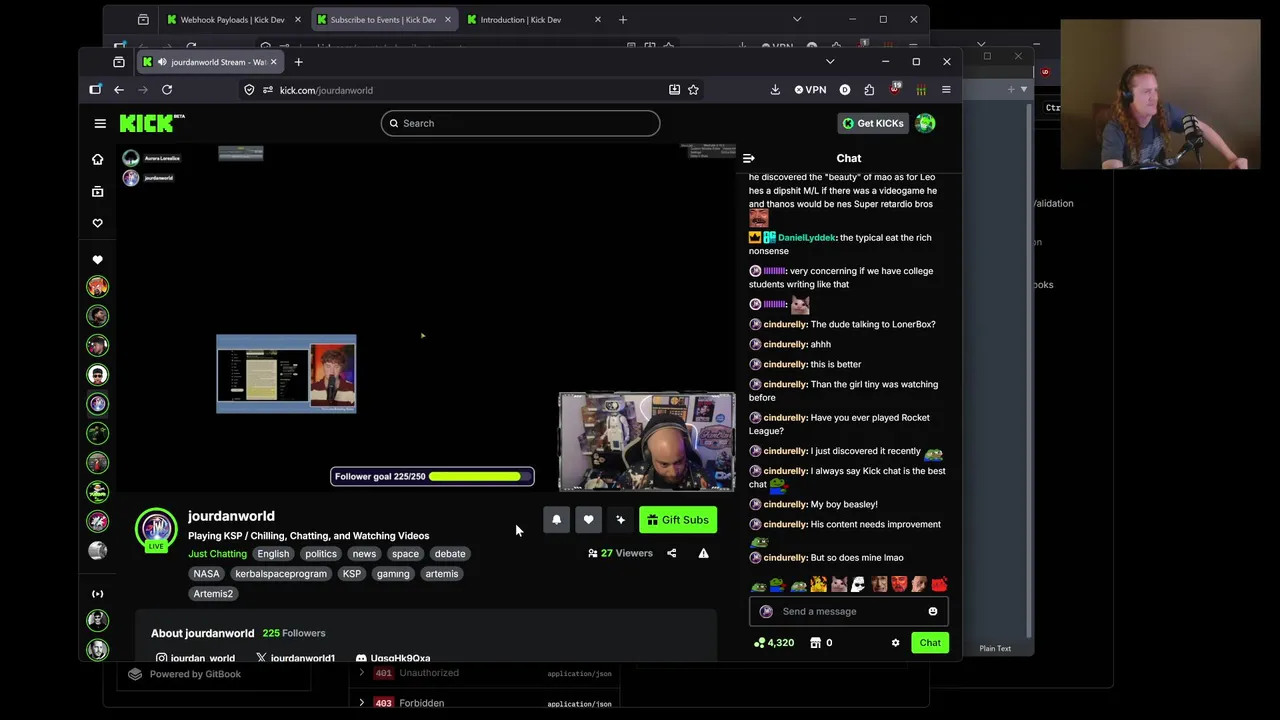The height and width of the screenshot is (720, 1280).
Task: Click the Send a message input field
Action: coord(848,611)
